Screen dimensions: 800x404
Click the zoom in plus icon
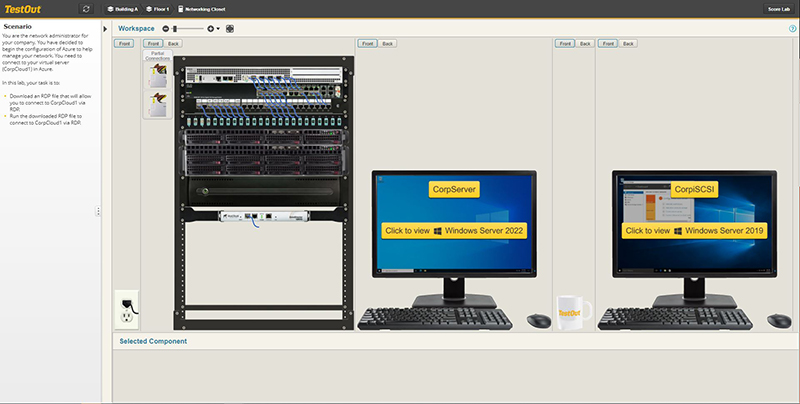pos(210,29)
